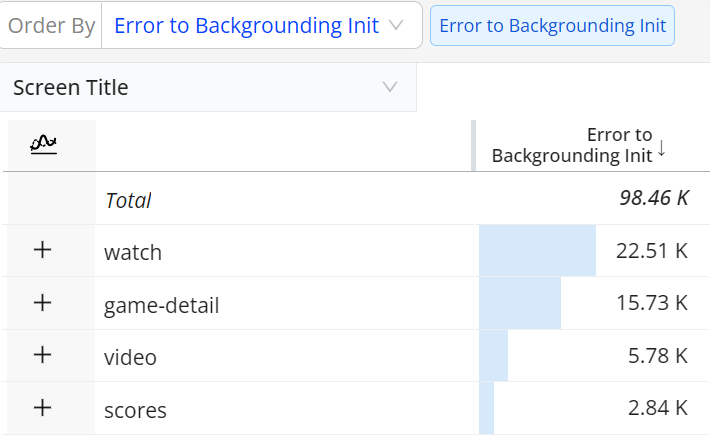Screen dimensions: 710x435
Task: Click the 5.78 K video value
Action: 652,356
